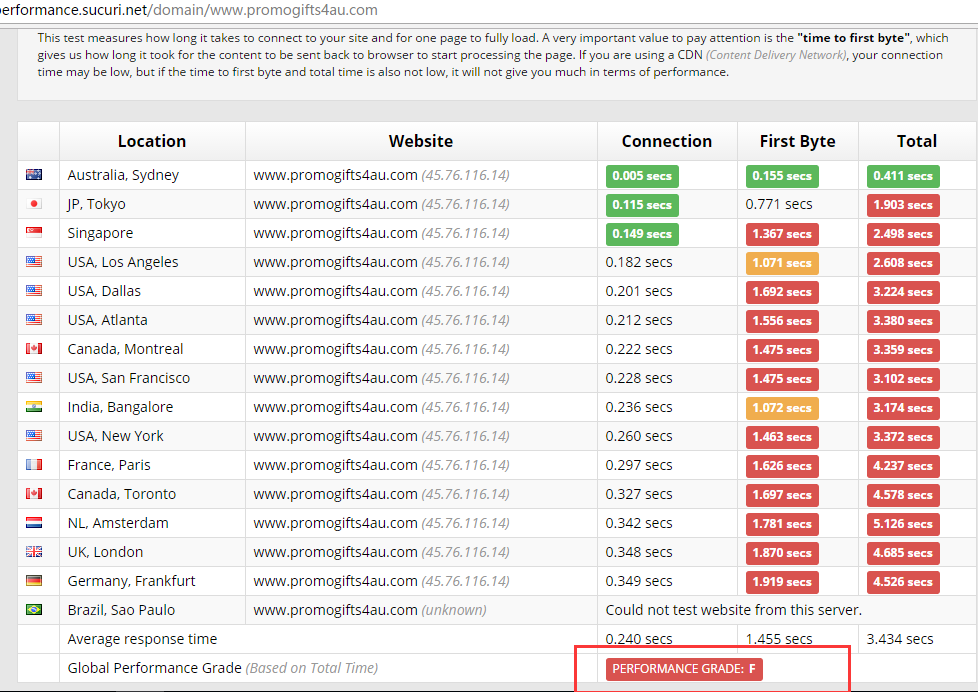Click Amsterdam's 5.126 secs total badge
978x692 pixels.
[903, 524]
